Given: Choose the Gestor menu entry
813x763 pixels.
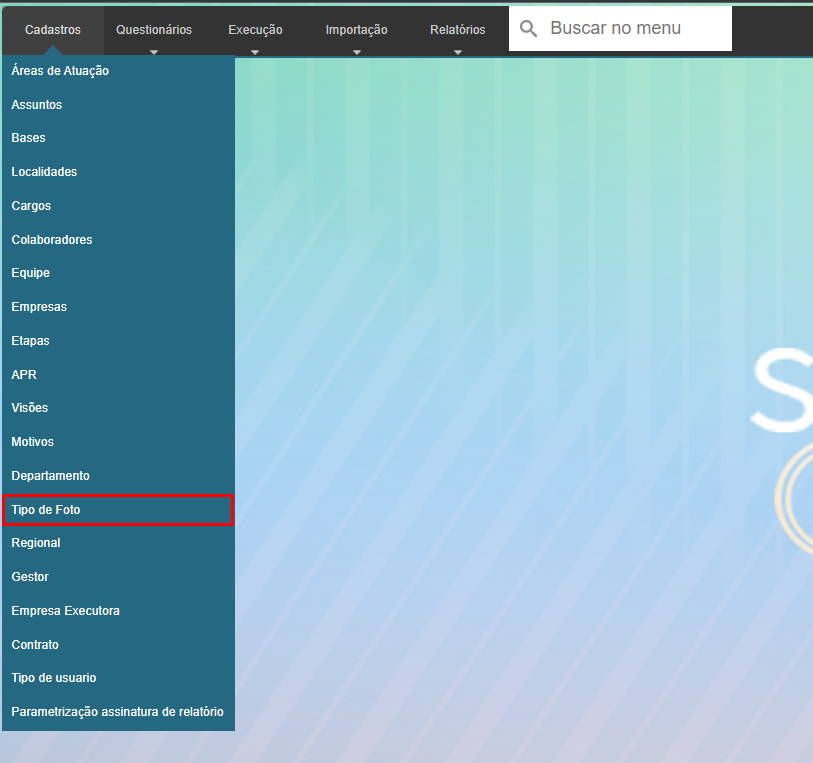Looking at the screenshot, I should pos(30,577).
